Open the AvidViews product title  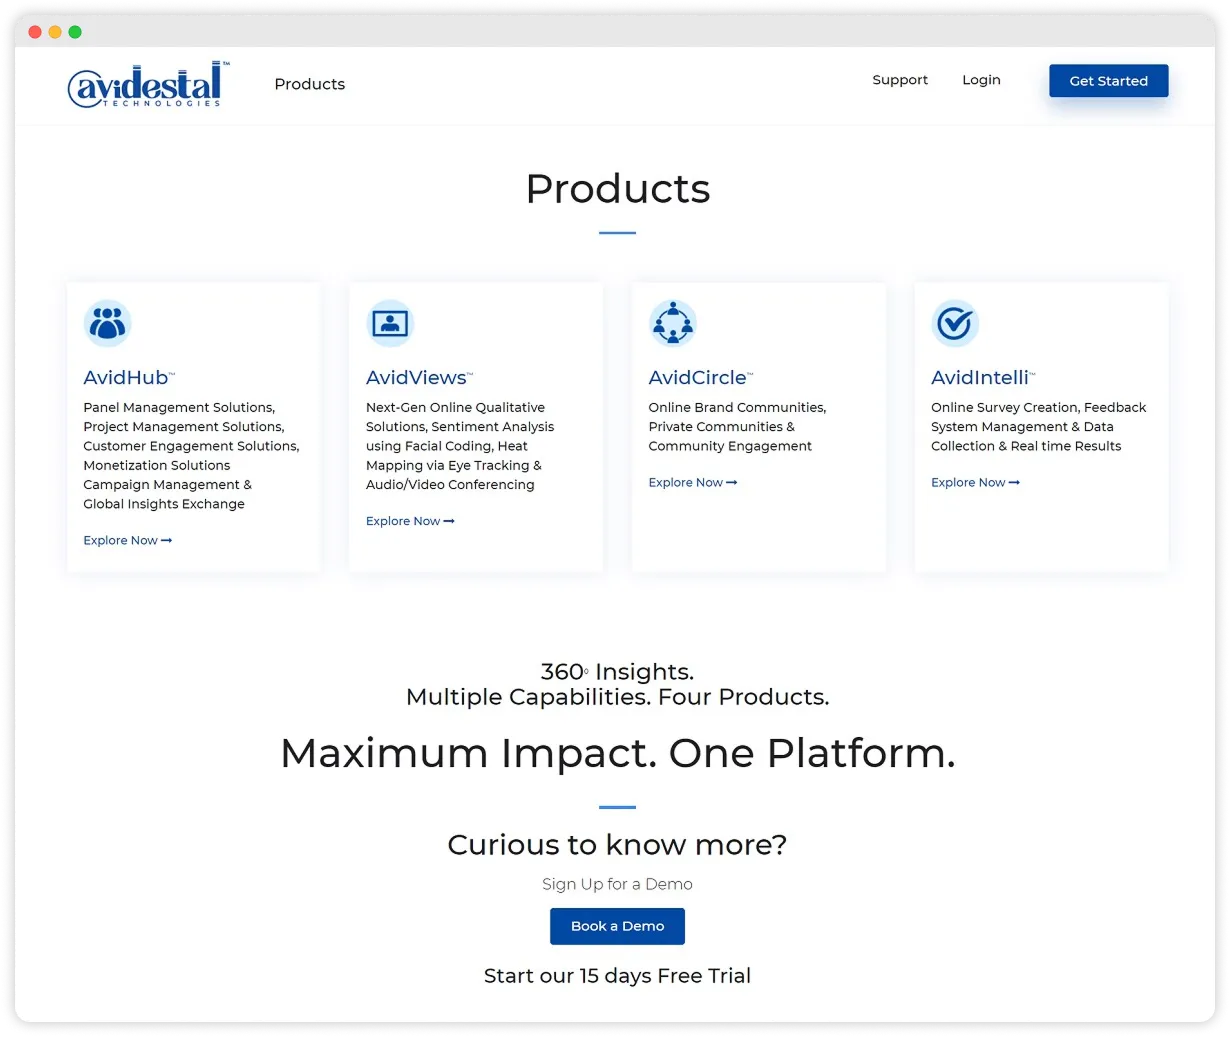pos(419,377)
